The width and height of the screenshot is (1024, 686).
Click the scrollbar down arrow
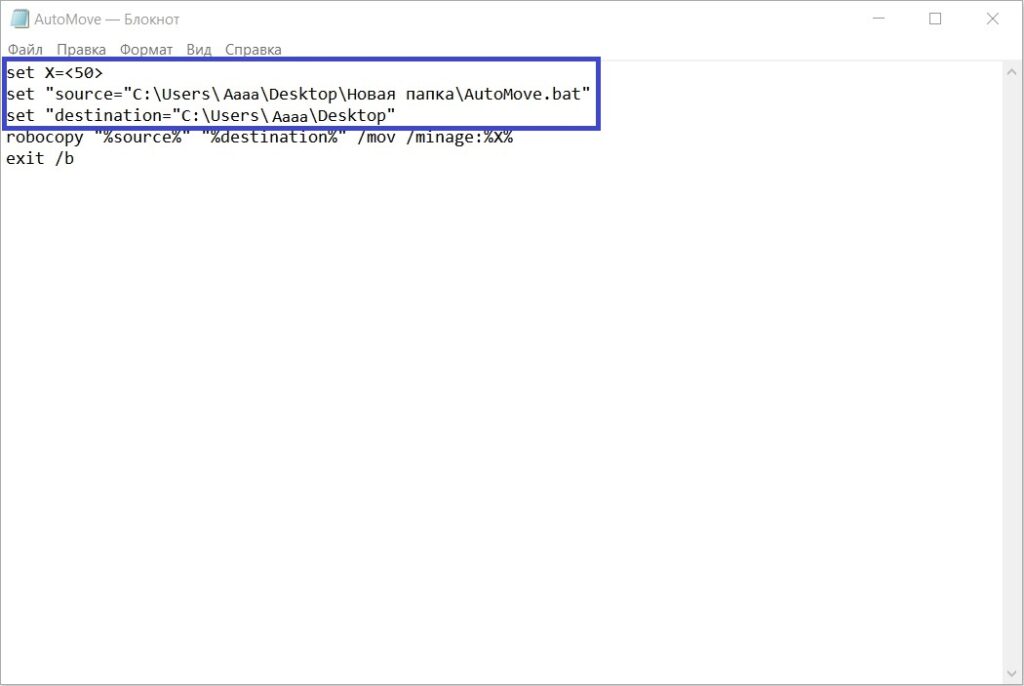coord(1012,673)
